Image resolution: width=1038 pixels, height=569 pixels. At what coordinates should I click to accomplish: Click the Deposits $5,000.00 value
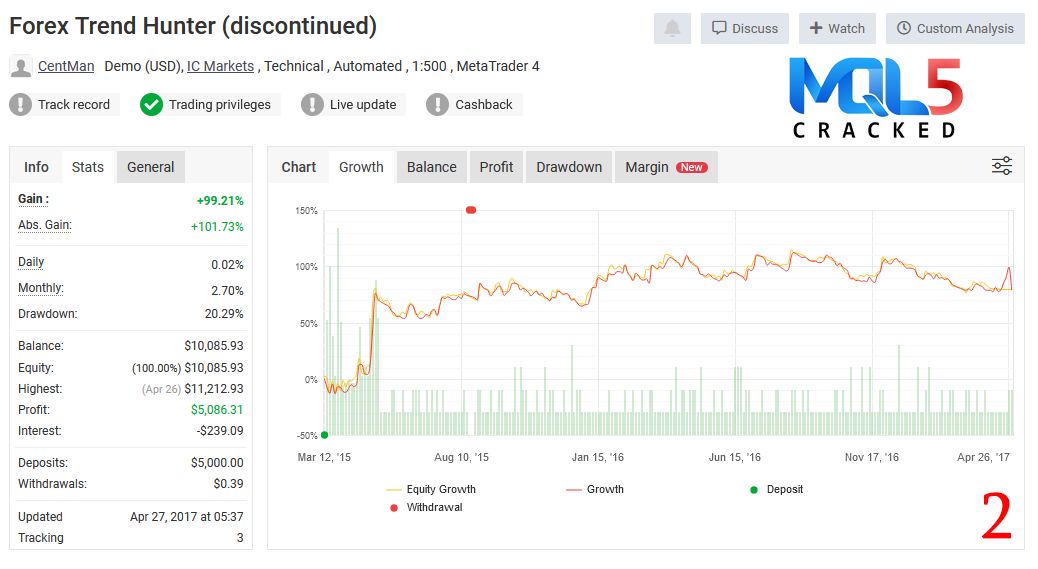click(x=217, y=462)
